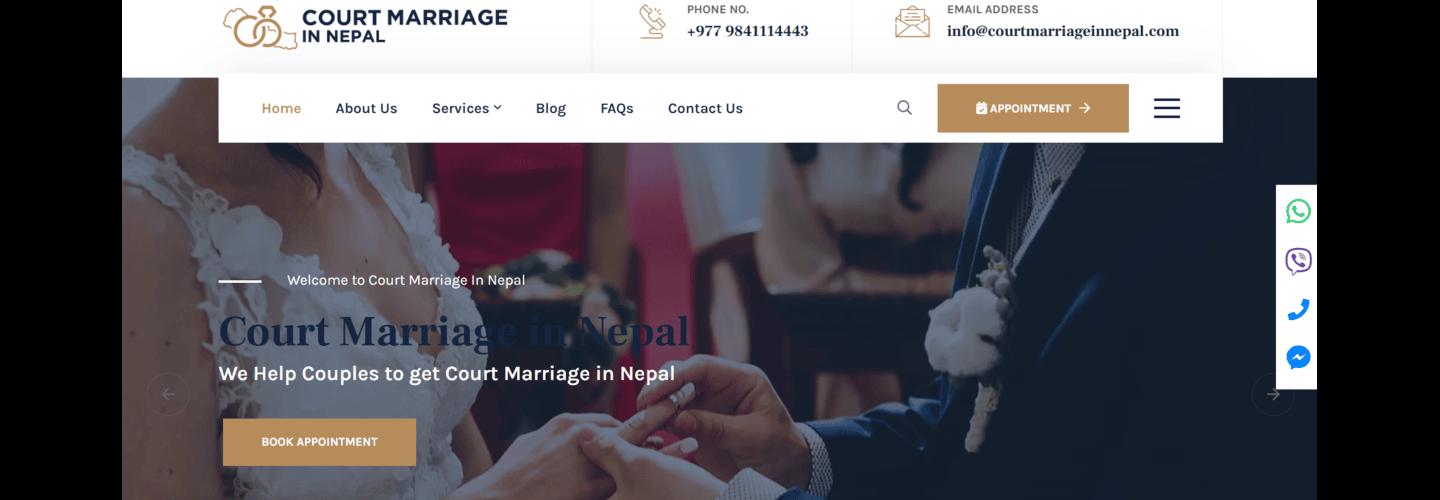
Task: Open the search magnifier icon
Action: click(x=904, y=108)
